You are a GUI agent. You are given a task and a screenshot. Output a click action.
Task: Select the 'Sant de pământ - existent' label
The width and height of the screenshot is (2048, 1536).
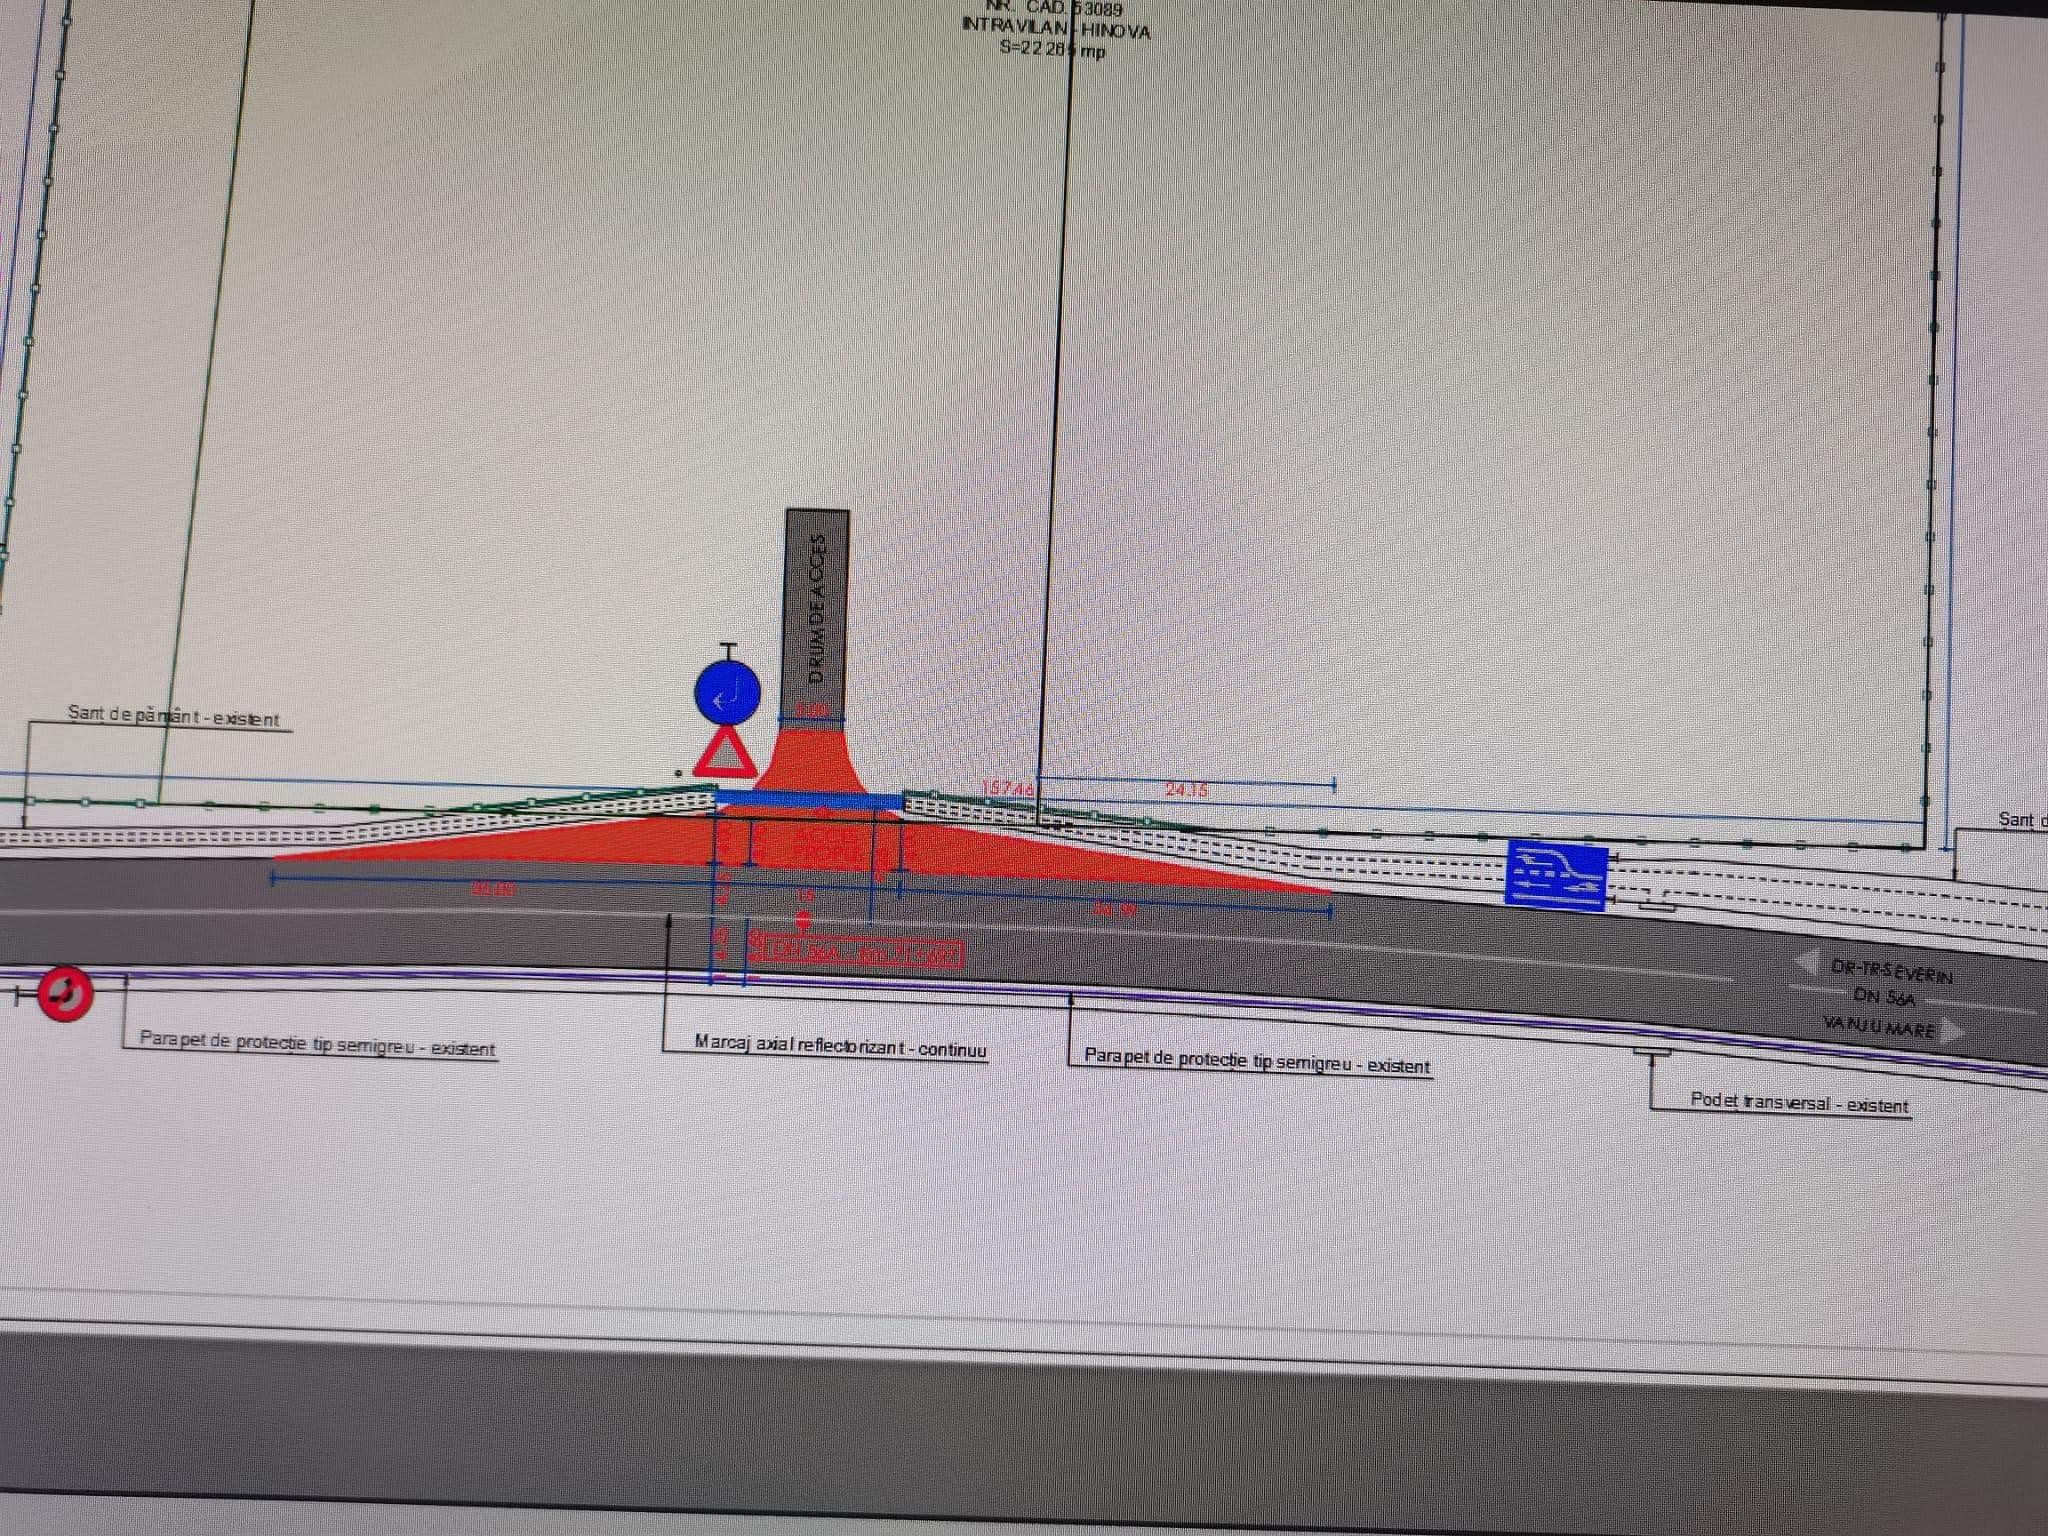[x=173, y=716]
